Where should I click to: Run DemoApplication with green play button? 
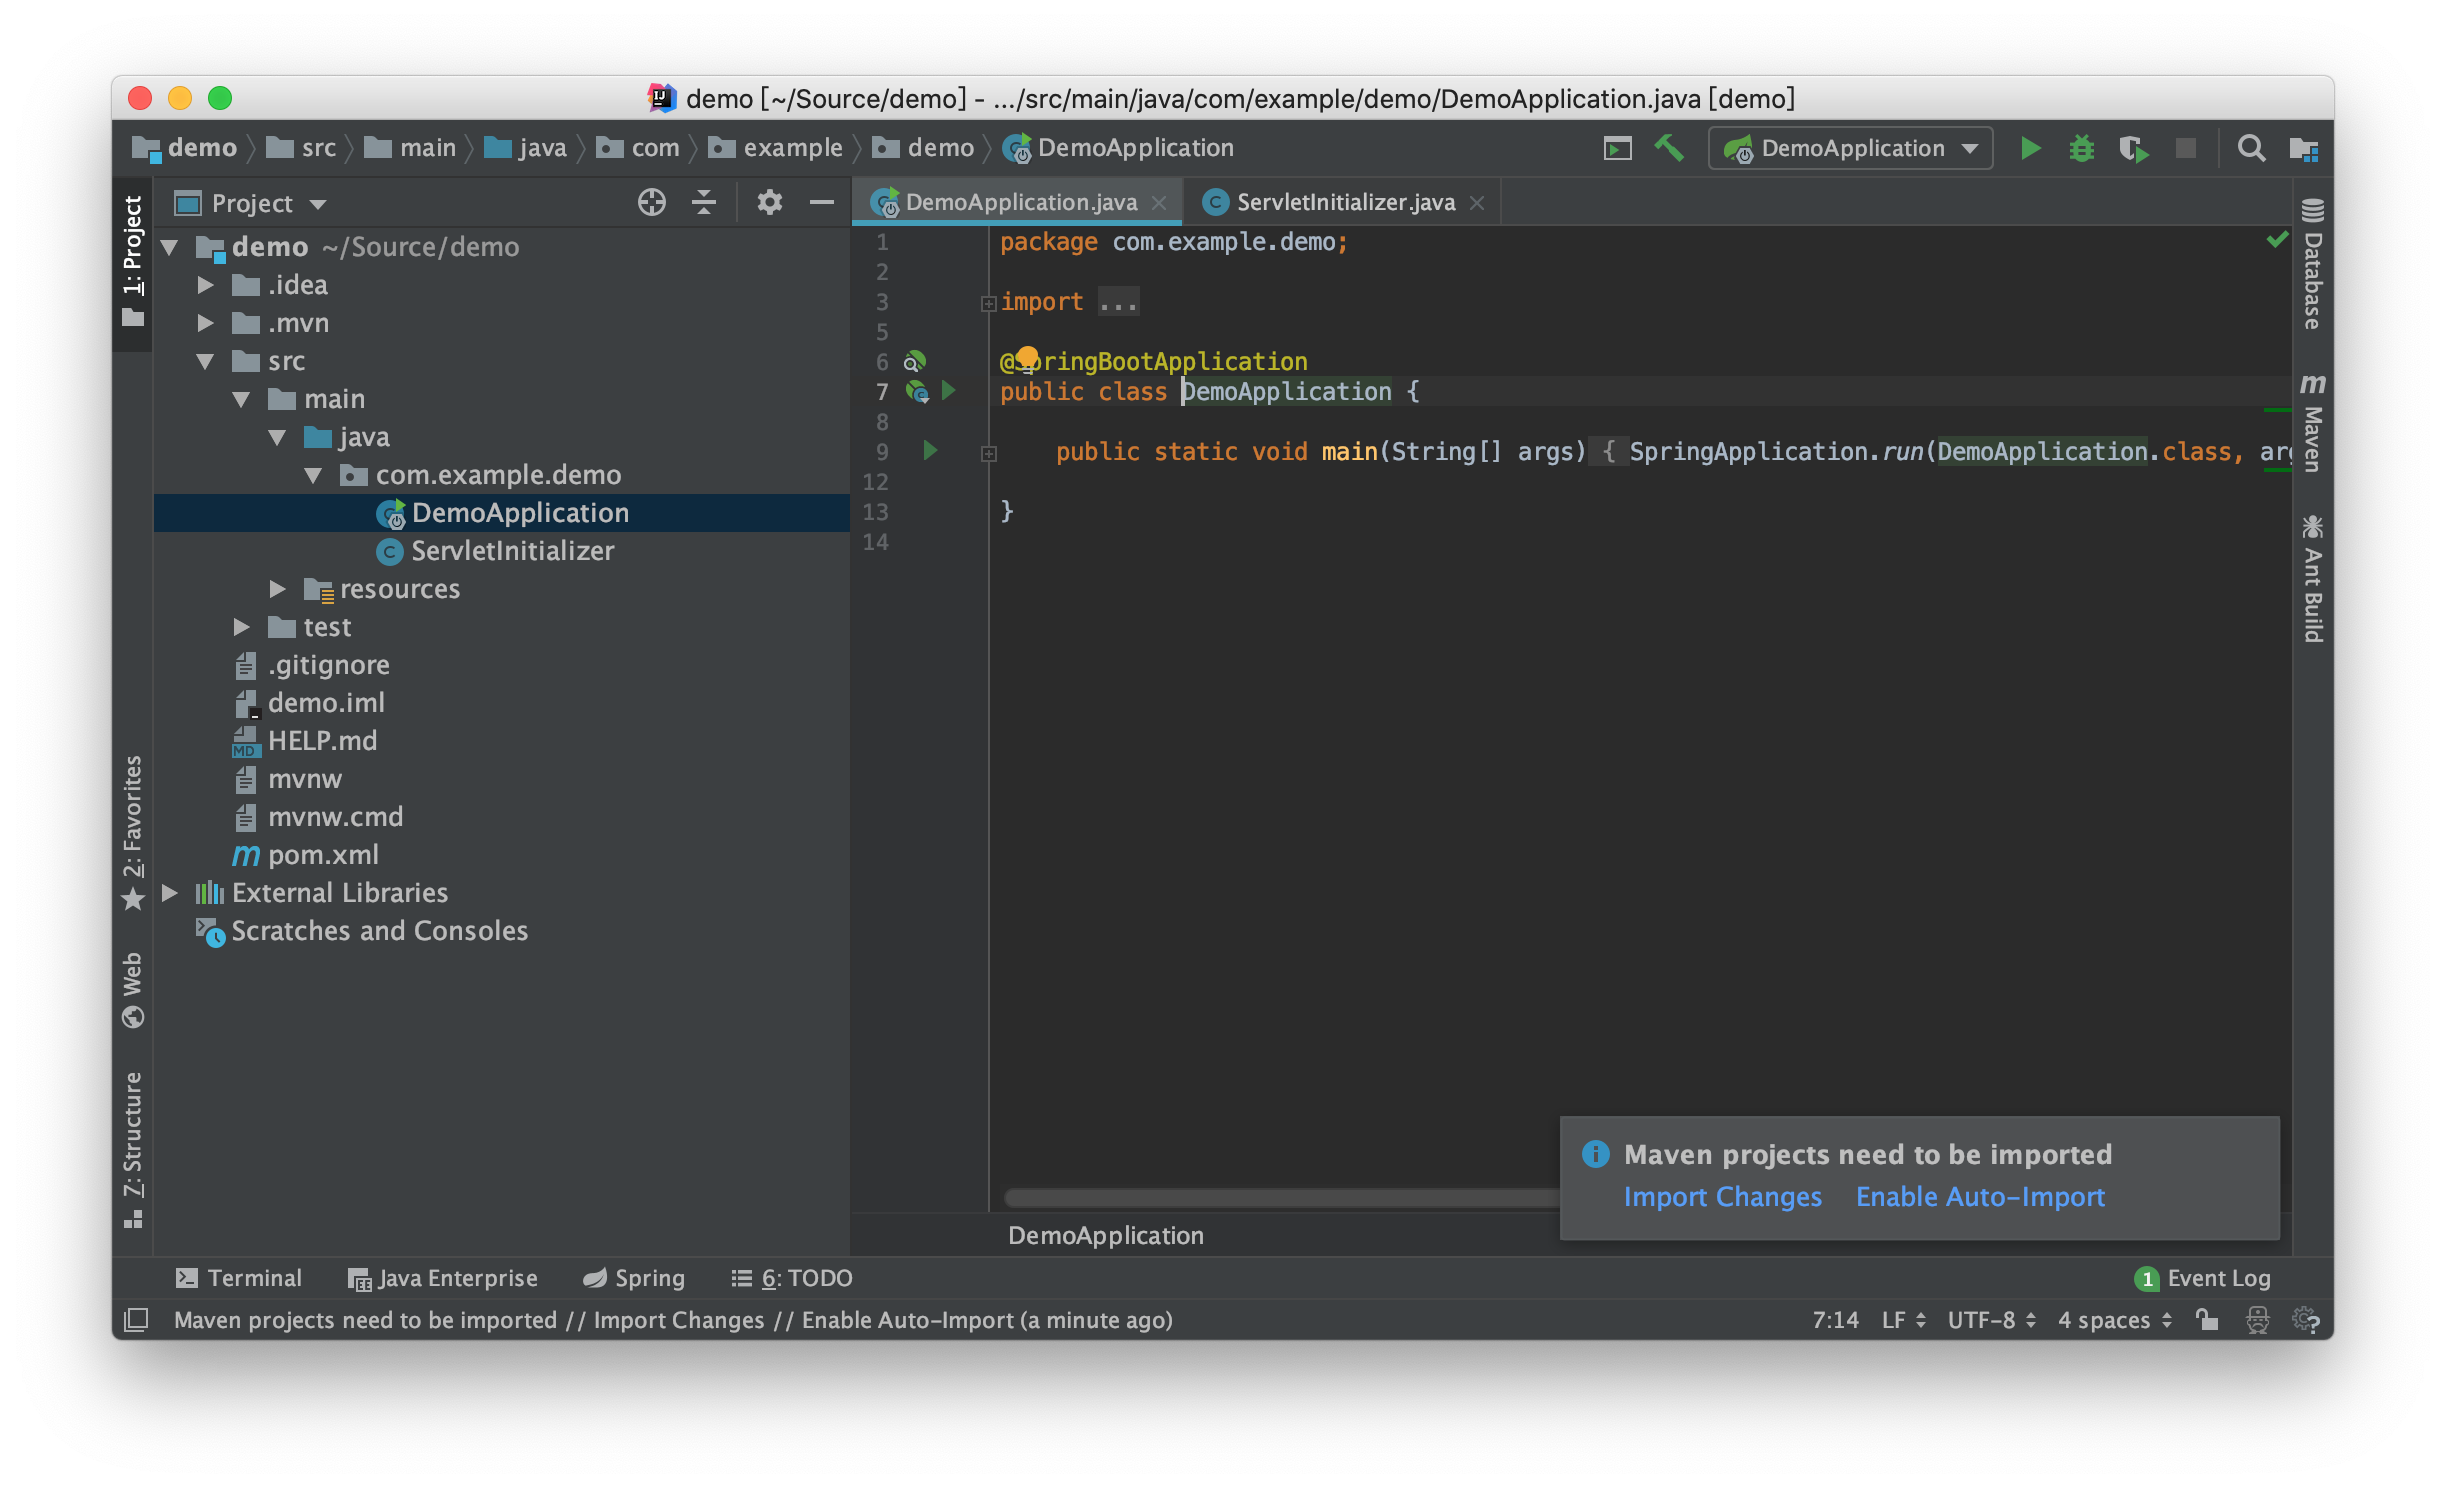[x=2029, y=148]
